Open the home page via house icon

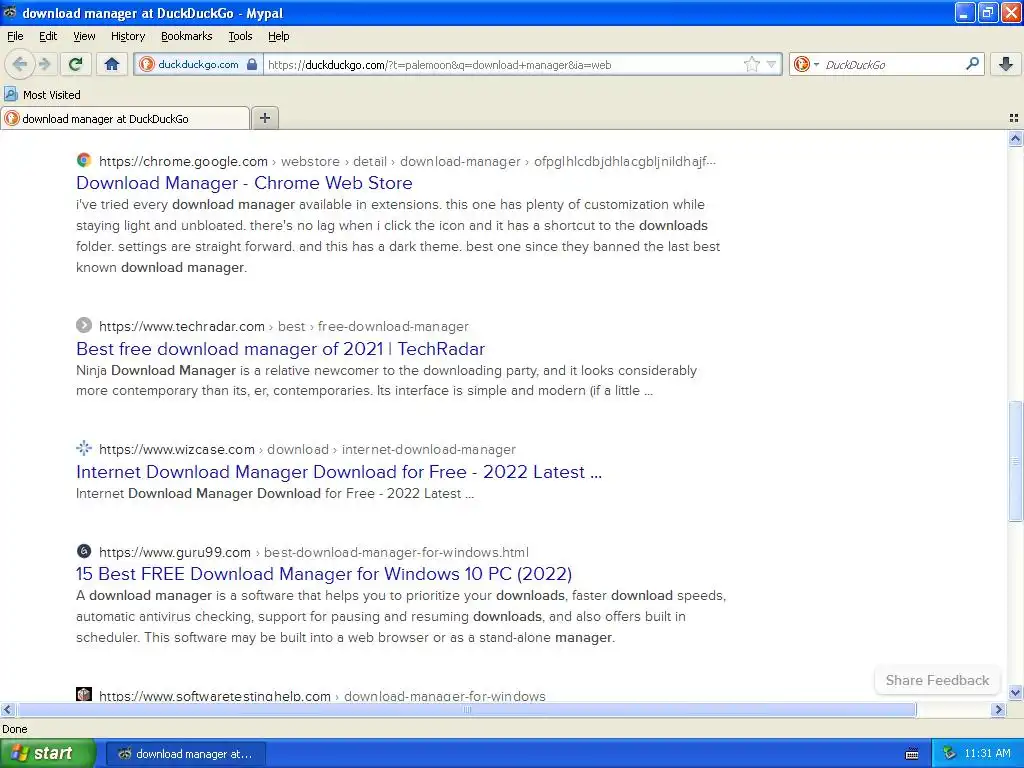(112, 64)
